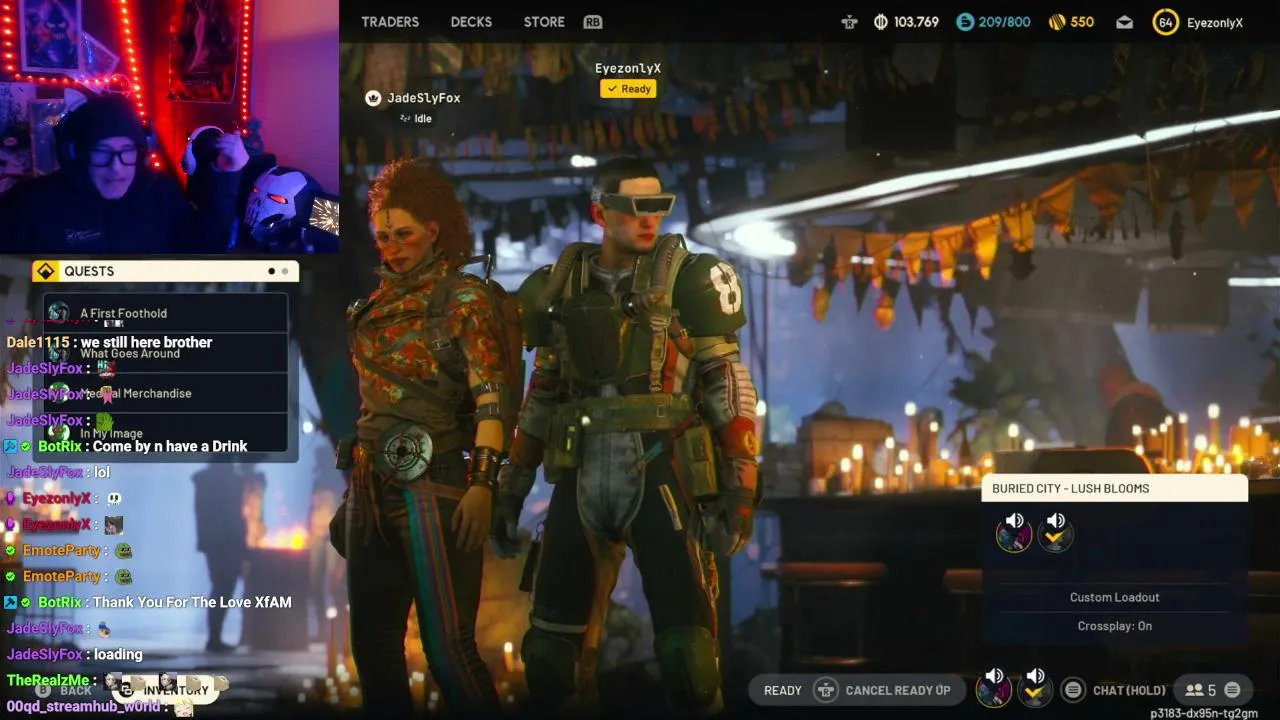Viewport: 1280px width, 720px height.
Task: Click the Dale1115 chat message
Action: (x=109, y=342)
